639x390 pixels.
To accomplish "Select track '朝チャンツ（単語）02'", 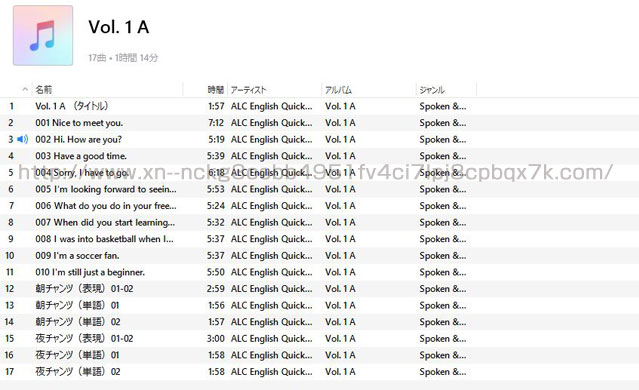I will 78,322.
